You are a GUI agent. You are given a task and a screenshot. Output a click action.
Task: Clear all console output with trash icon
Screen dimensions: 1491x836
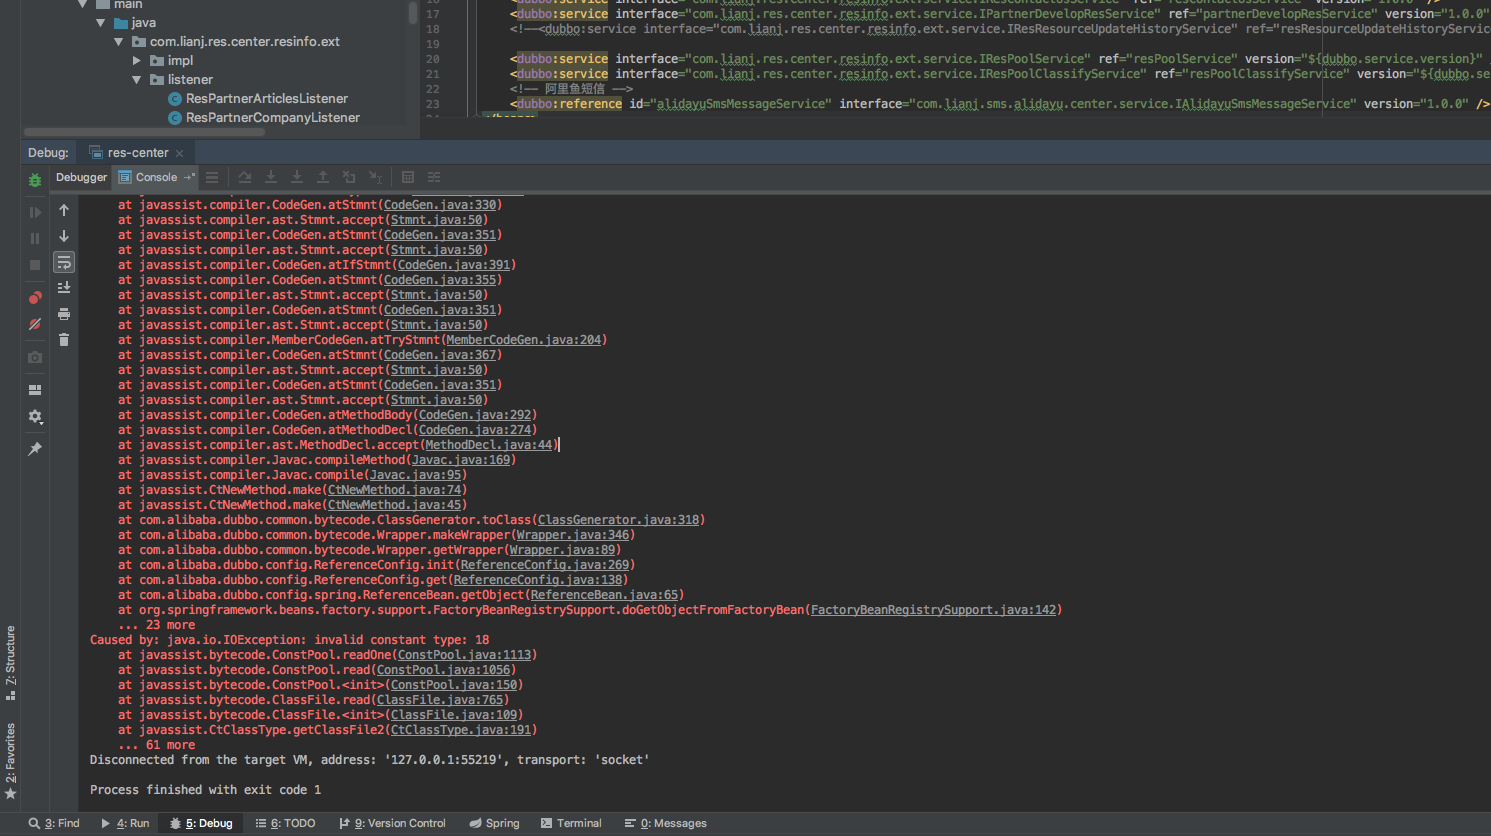[63, 339]
